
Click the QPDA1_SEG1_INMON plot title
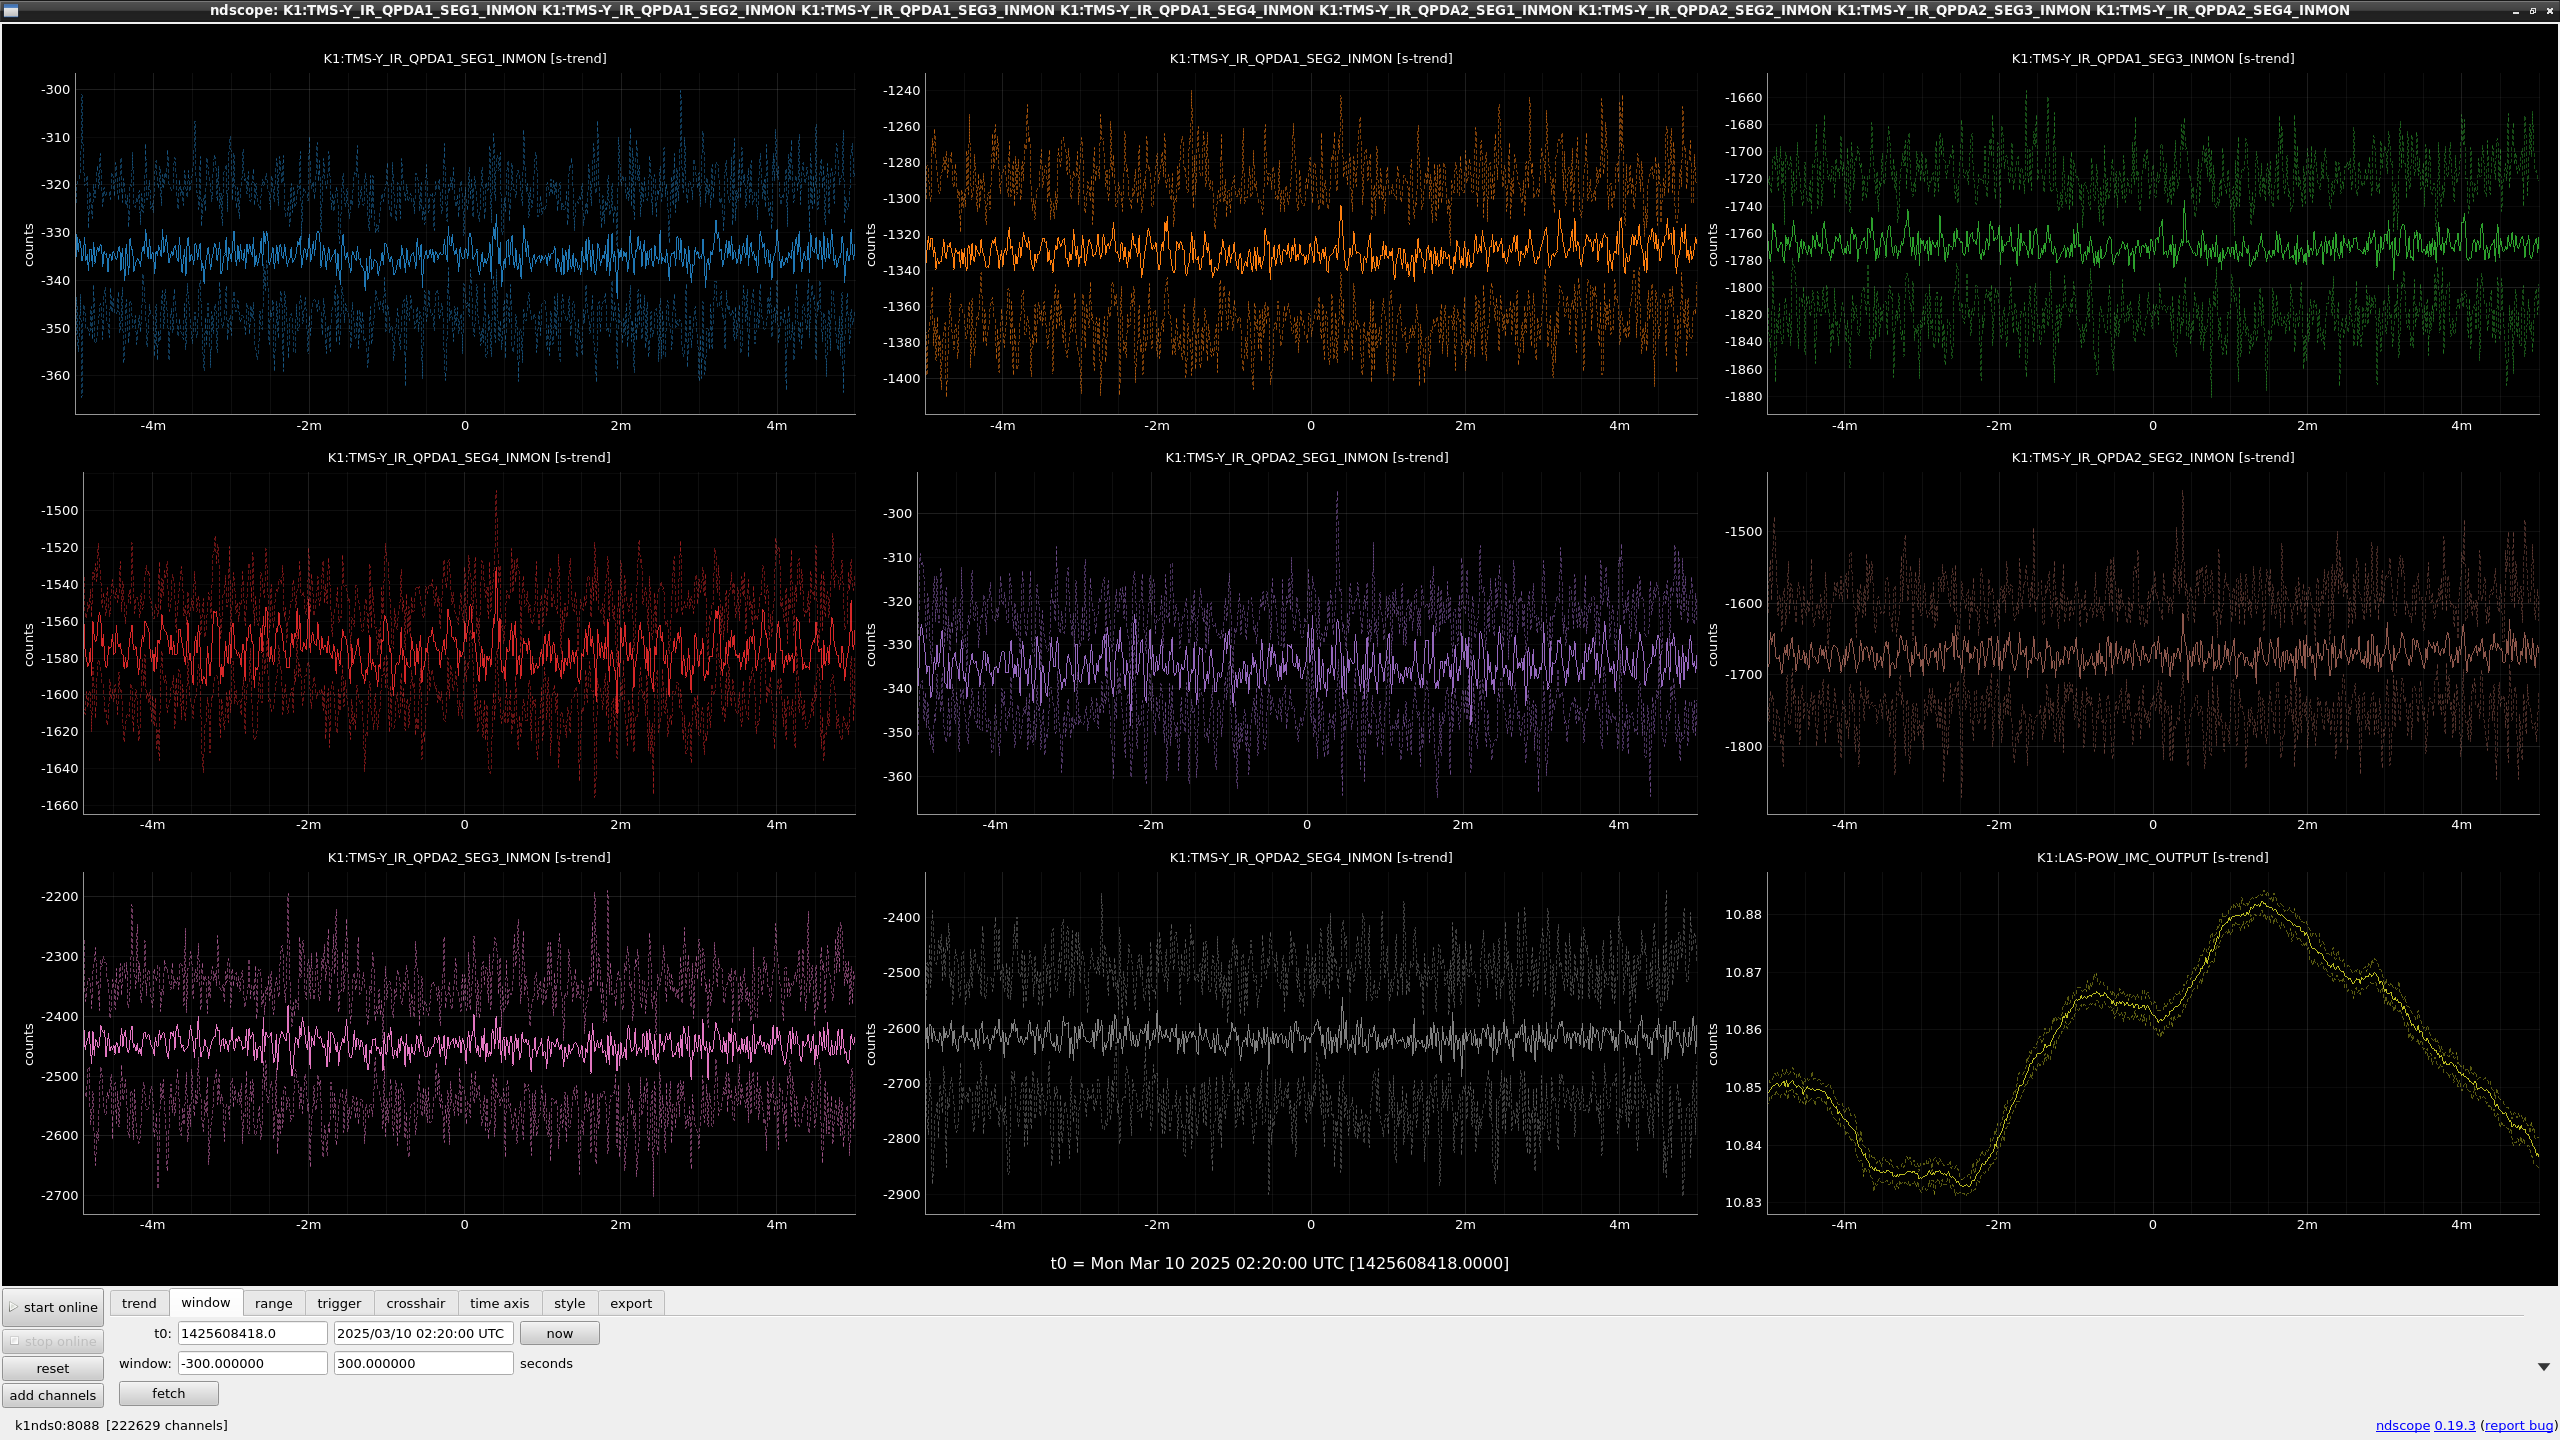(x=465, y=58)
